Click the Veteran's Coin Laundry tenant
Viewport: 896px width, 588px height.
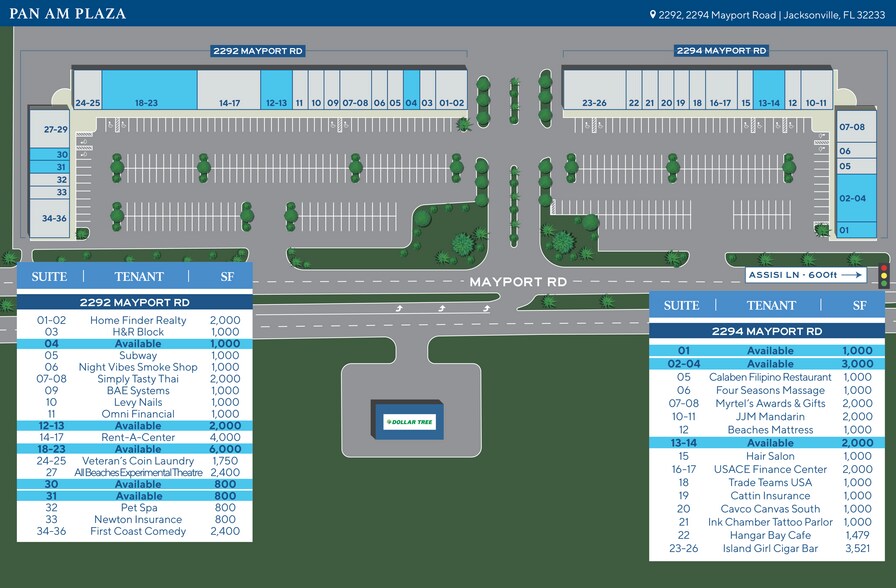(138, 461)
